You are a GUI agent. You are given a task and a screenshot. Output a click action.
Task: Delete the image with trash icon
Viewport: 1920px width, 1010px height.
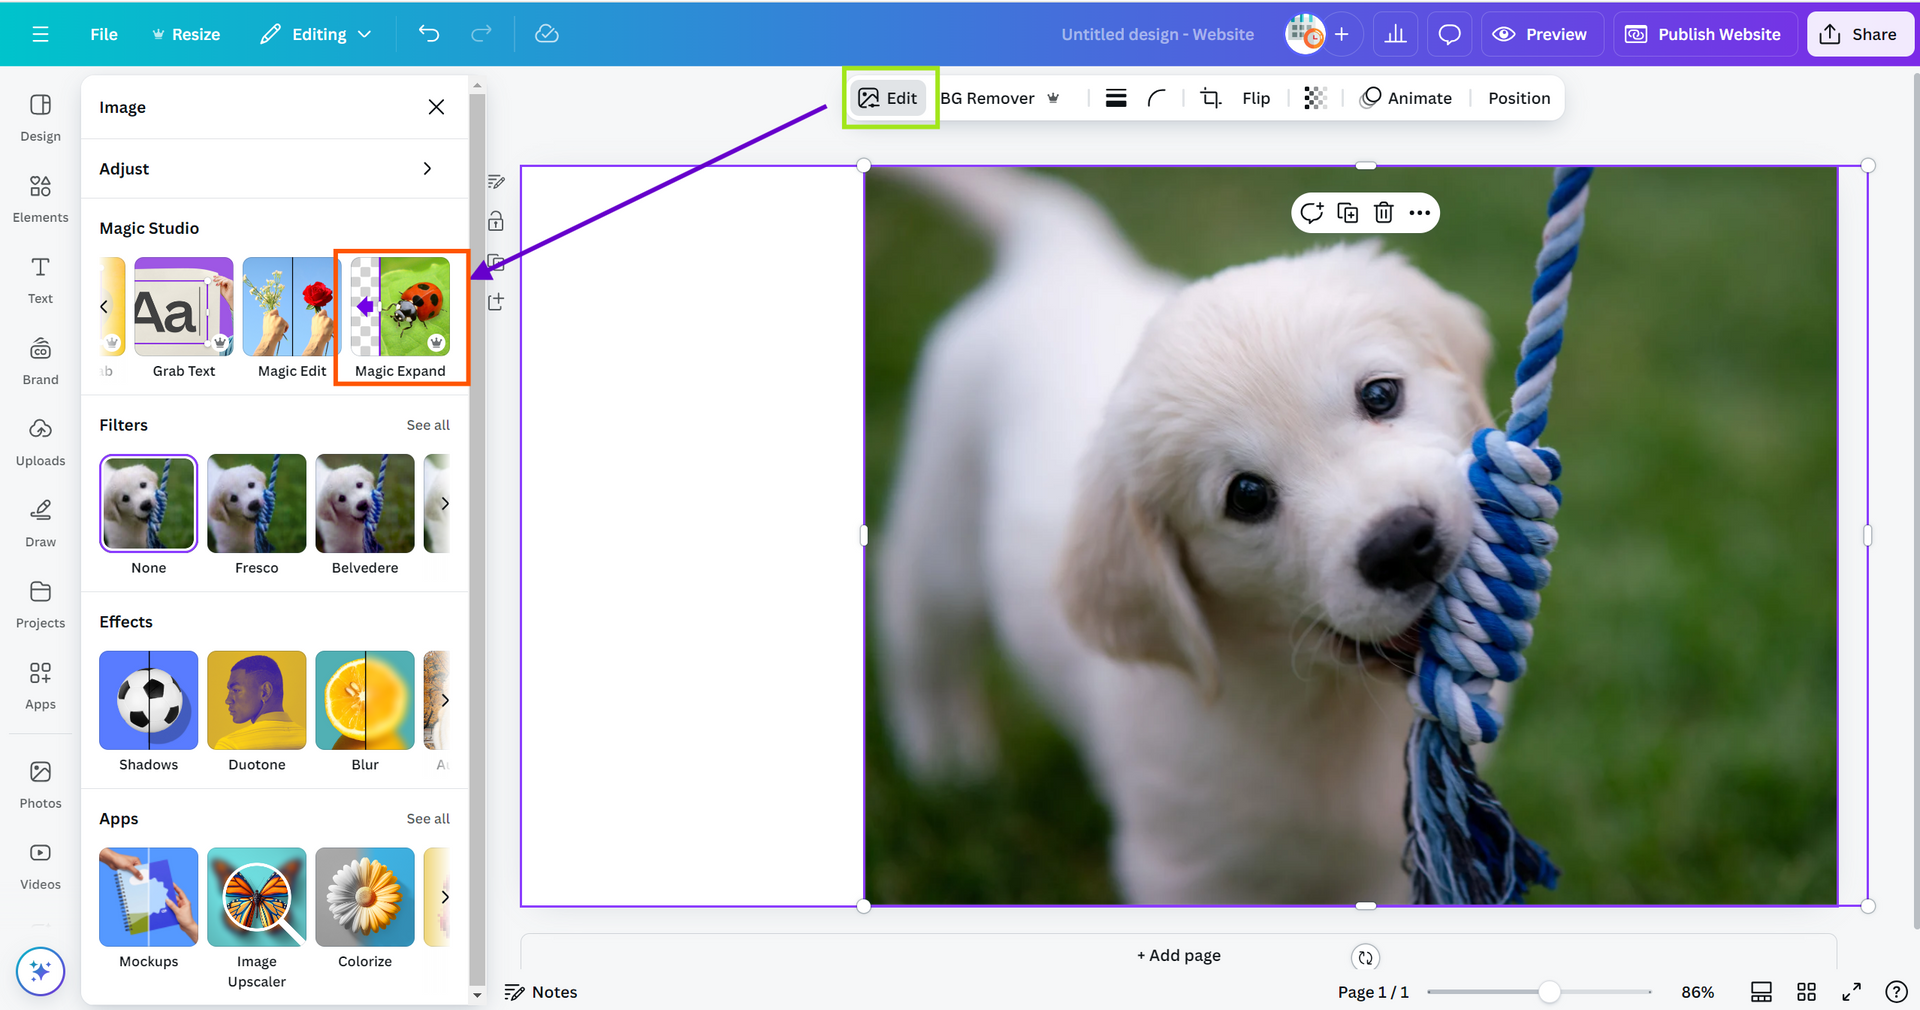point(1383,213)
